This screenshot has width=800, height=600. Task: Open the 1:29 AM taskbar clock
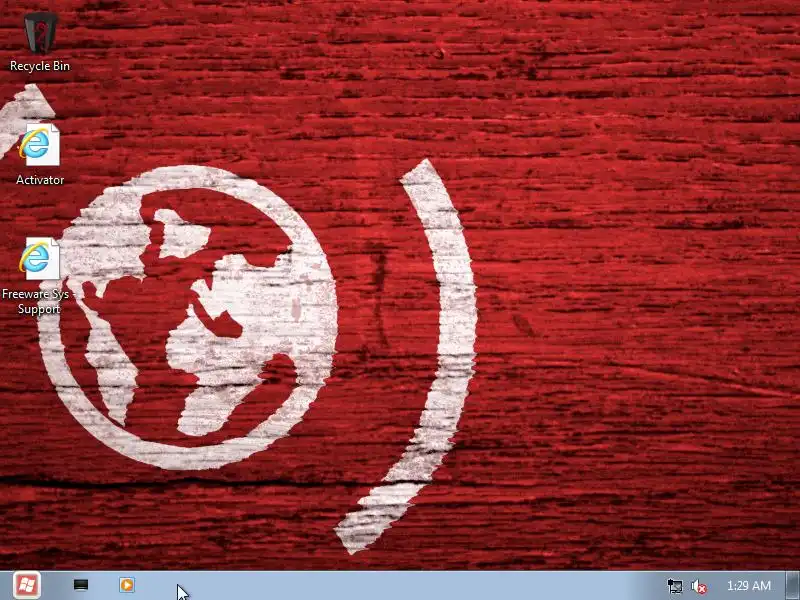(748, 586)
